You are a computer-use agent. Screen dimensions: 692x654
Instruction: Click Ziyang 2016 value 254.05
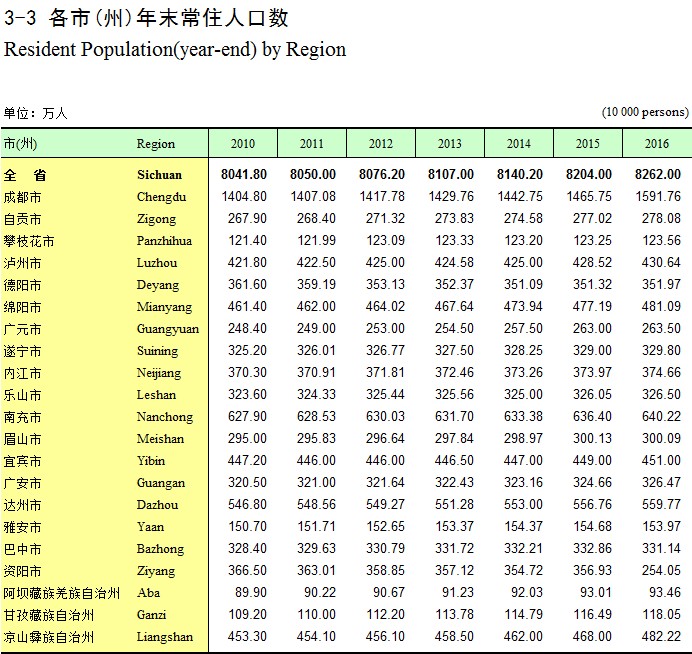click(x=662, y=571)
